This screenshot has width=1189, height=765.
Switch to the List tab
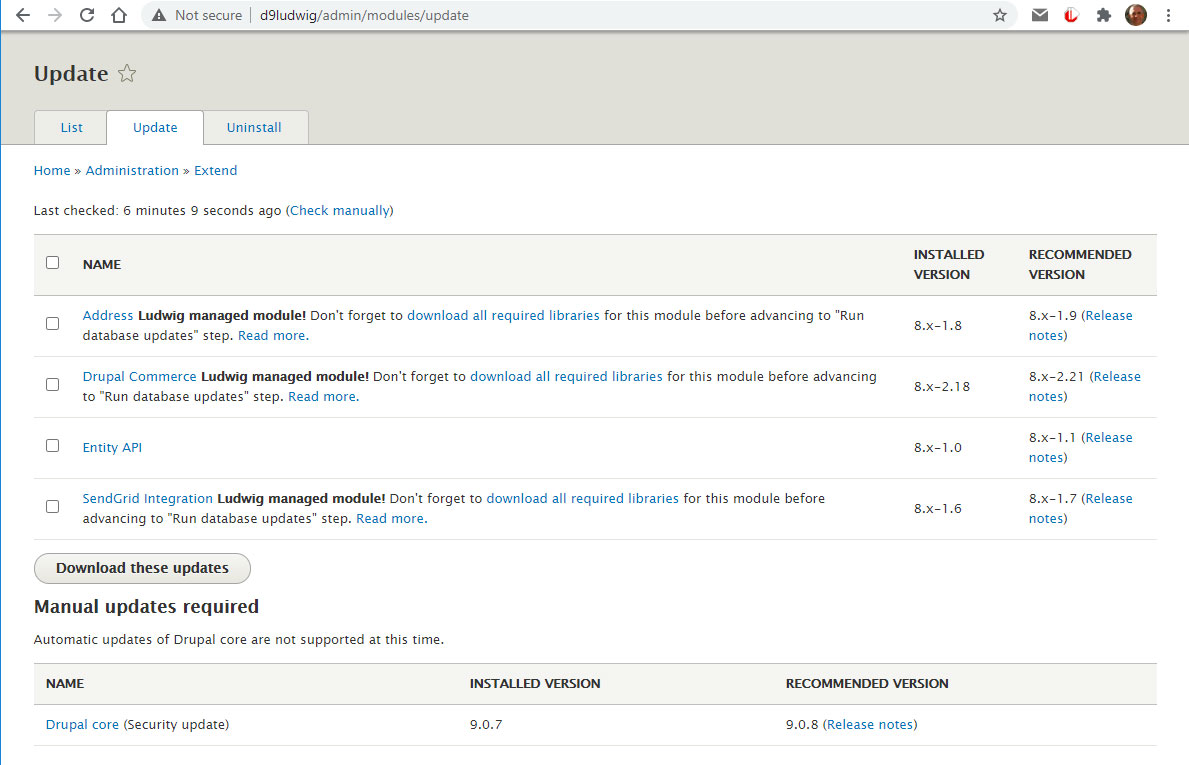pyautogui.click(x=71, y=127)
